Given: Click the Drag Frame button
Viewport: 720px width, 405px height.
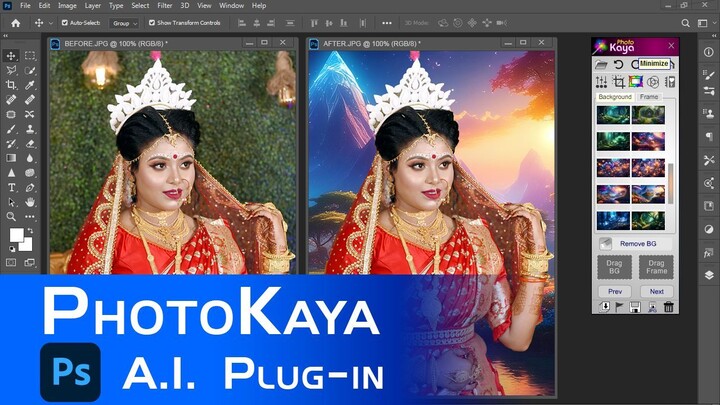Looking at the screenshot, I should coord(656,267).
